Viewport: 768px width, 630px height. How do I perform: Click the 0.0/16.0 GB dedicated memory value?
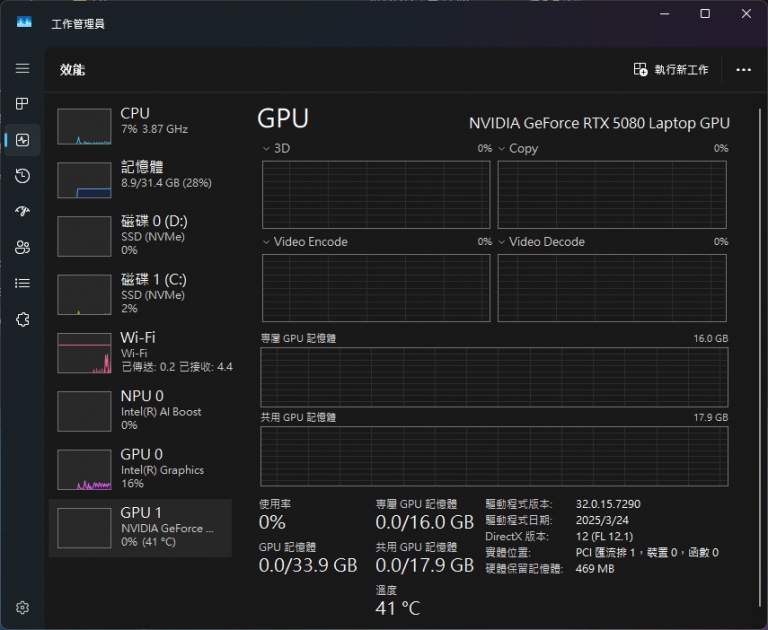(425, 522)
